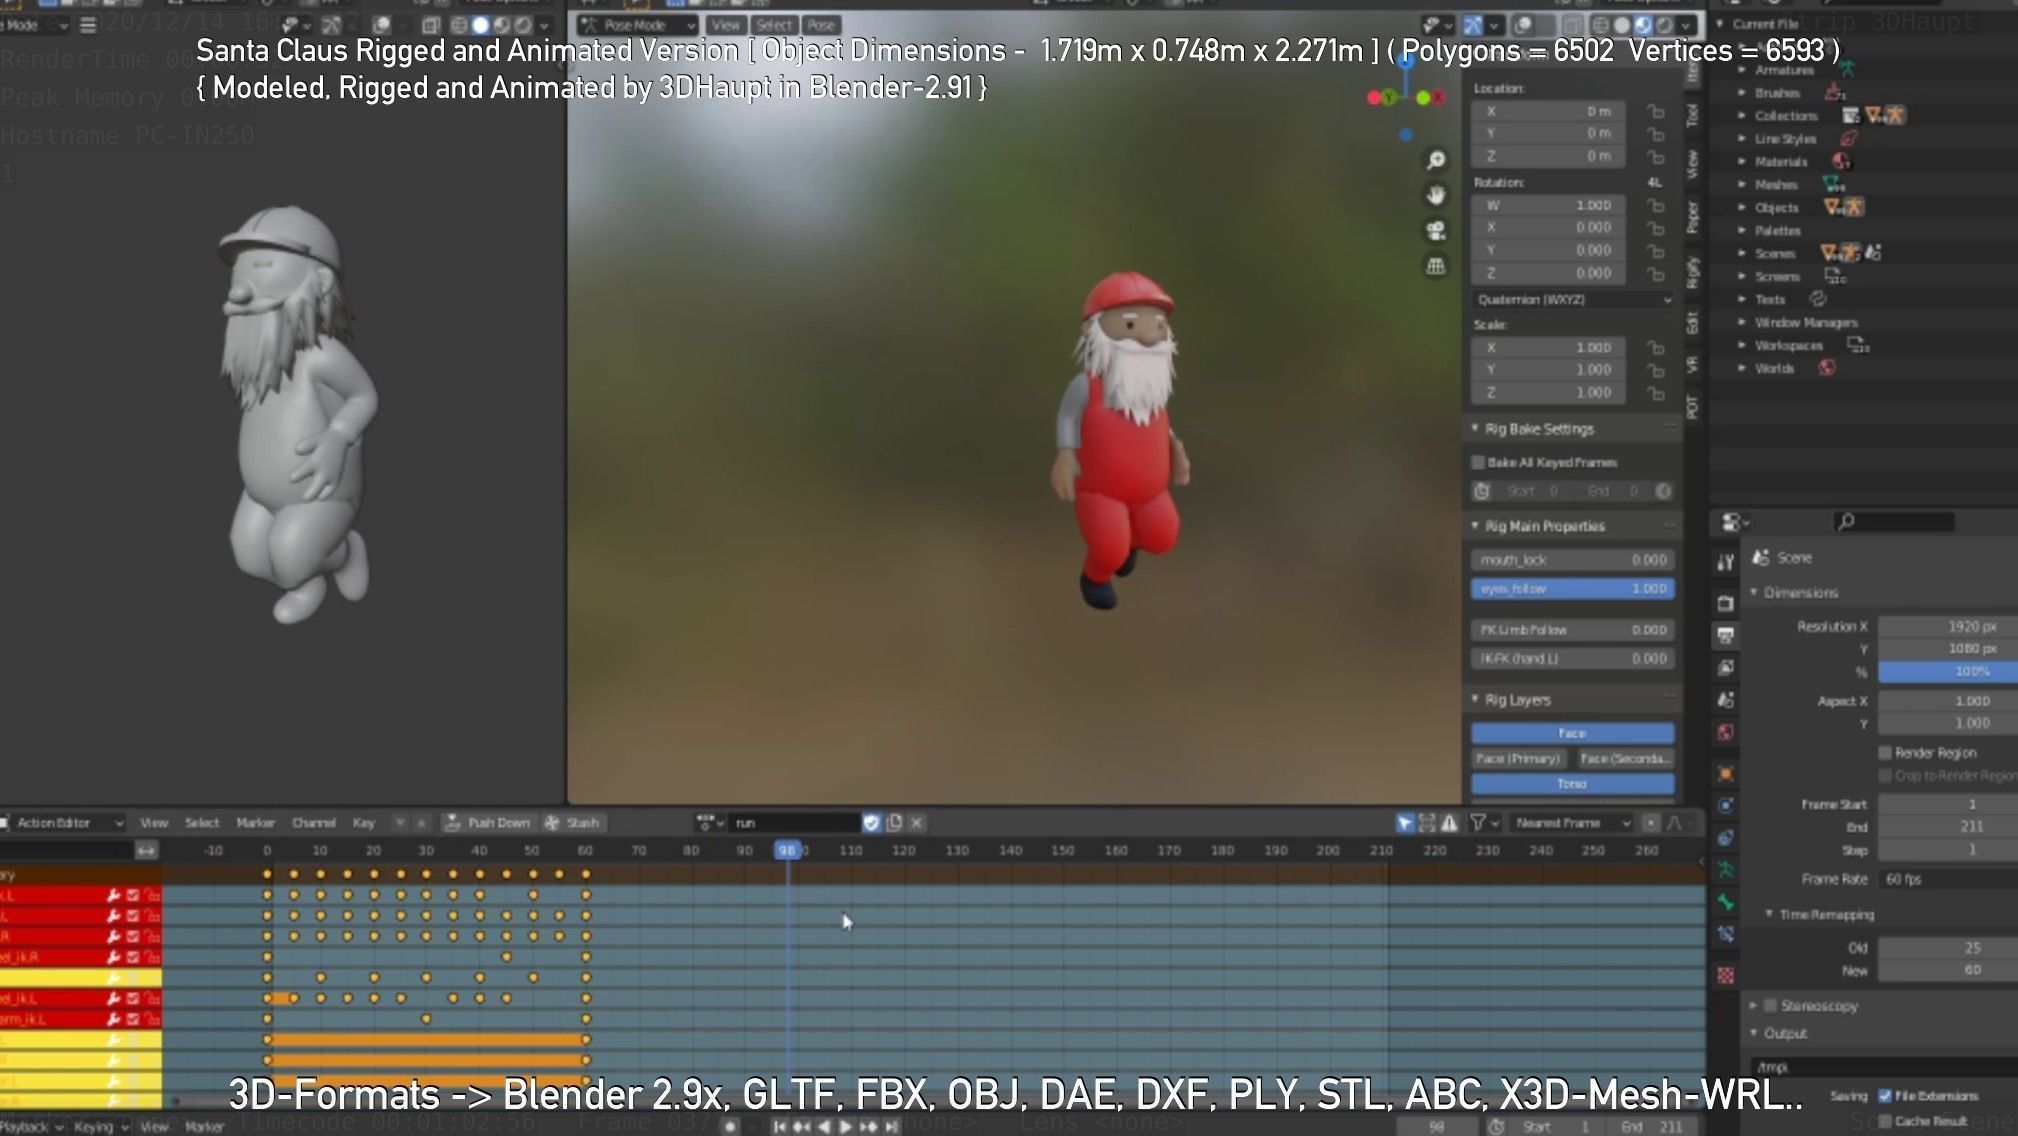Click the Stash button
The height and width of the screenshot is (1136, 2018).
coord(572,823)
